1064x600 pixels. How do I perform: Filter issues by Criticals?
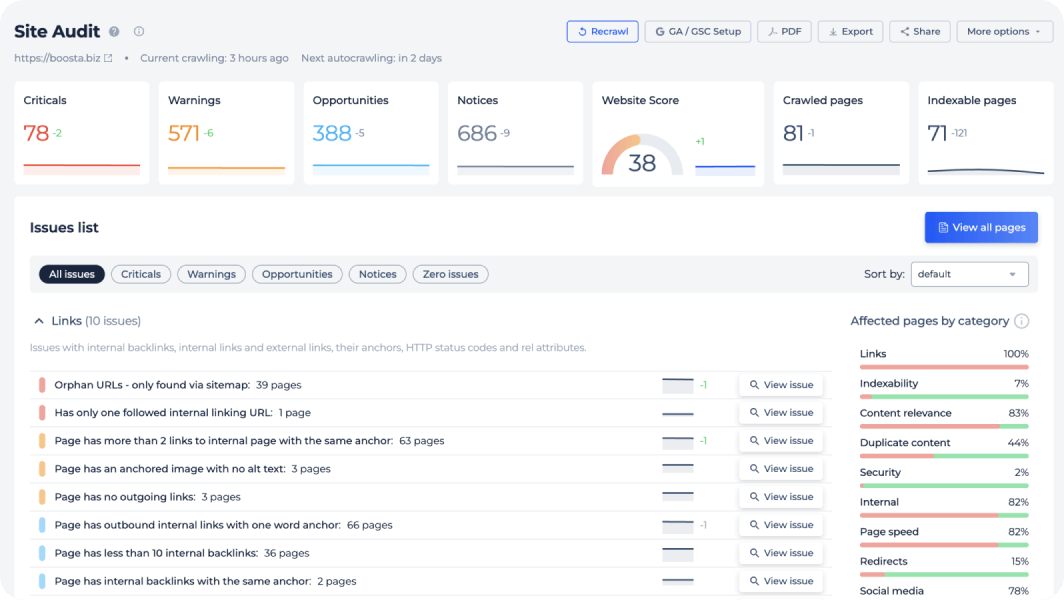pyautogui.click(x=140, y=274)
